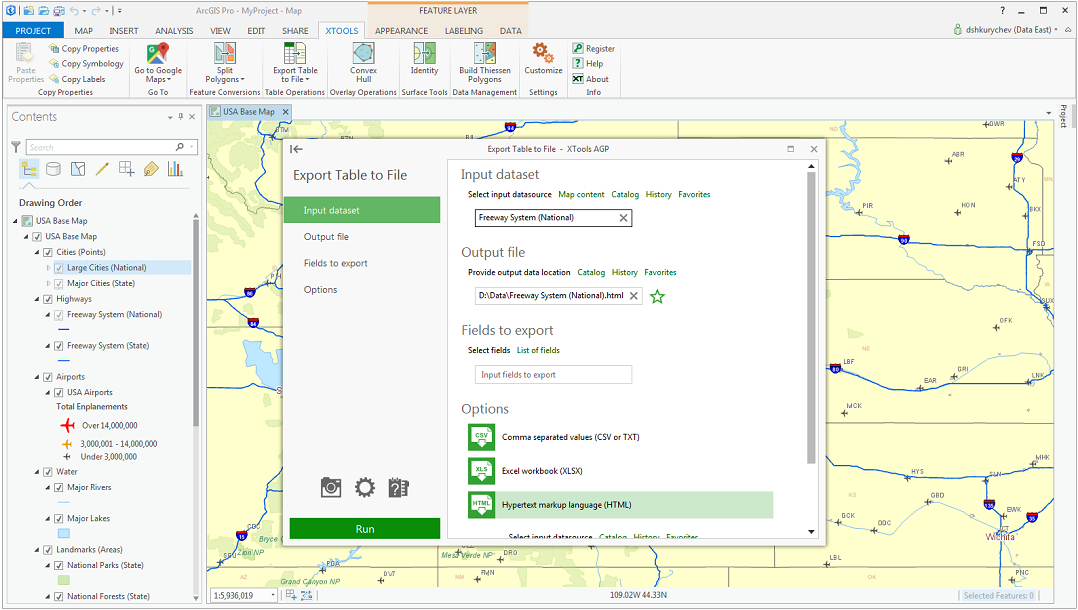The image size is (1078, 610).
Task: Select List By Snapping icon
Action: tap(126, 168)
